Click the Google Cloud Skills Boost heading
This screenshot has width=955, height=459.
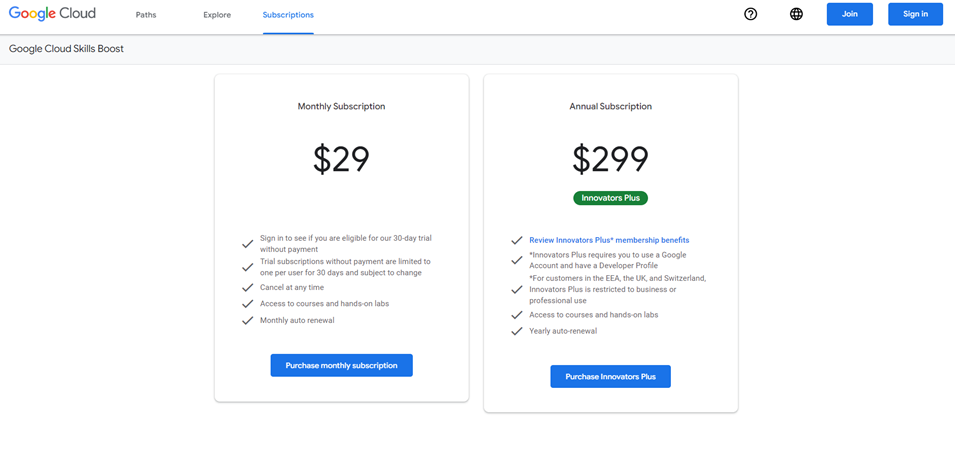(x=66, y=49)
